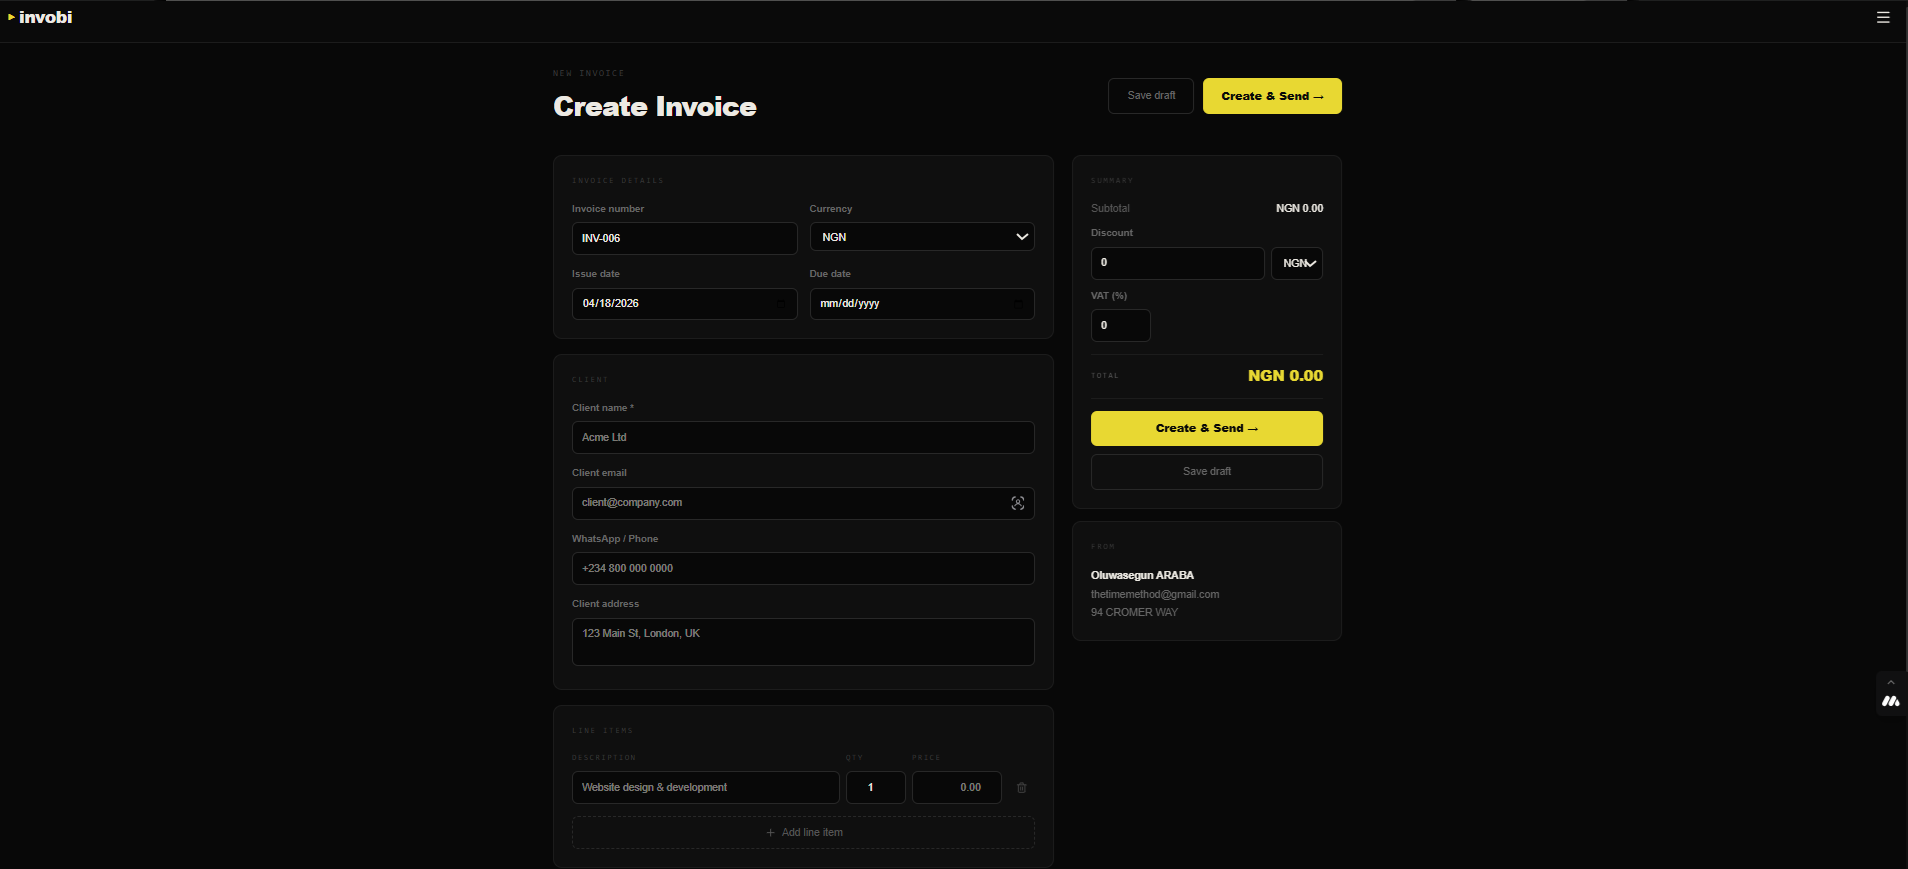The image size is (1908, 869).
Task: Focus the Client address text area
Action: pyautogui.click(x=803, y=642)
